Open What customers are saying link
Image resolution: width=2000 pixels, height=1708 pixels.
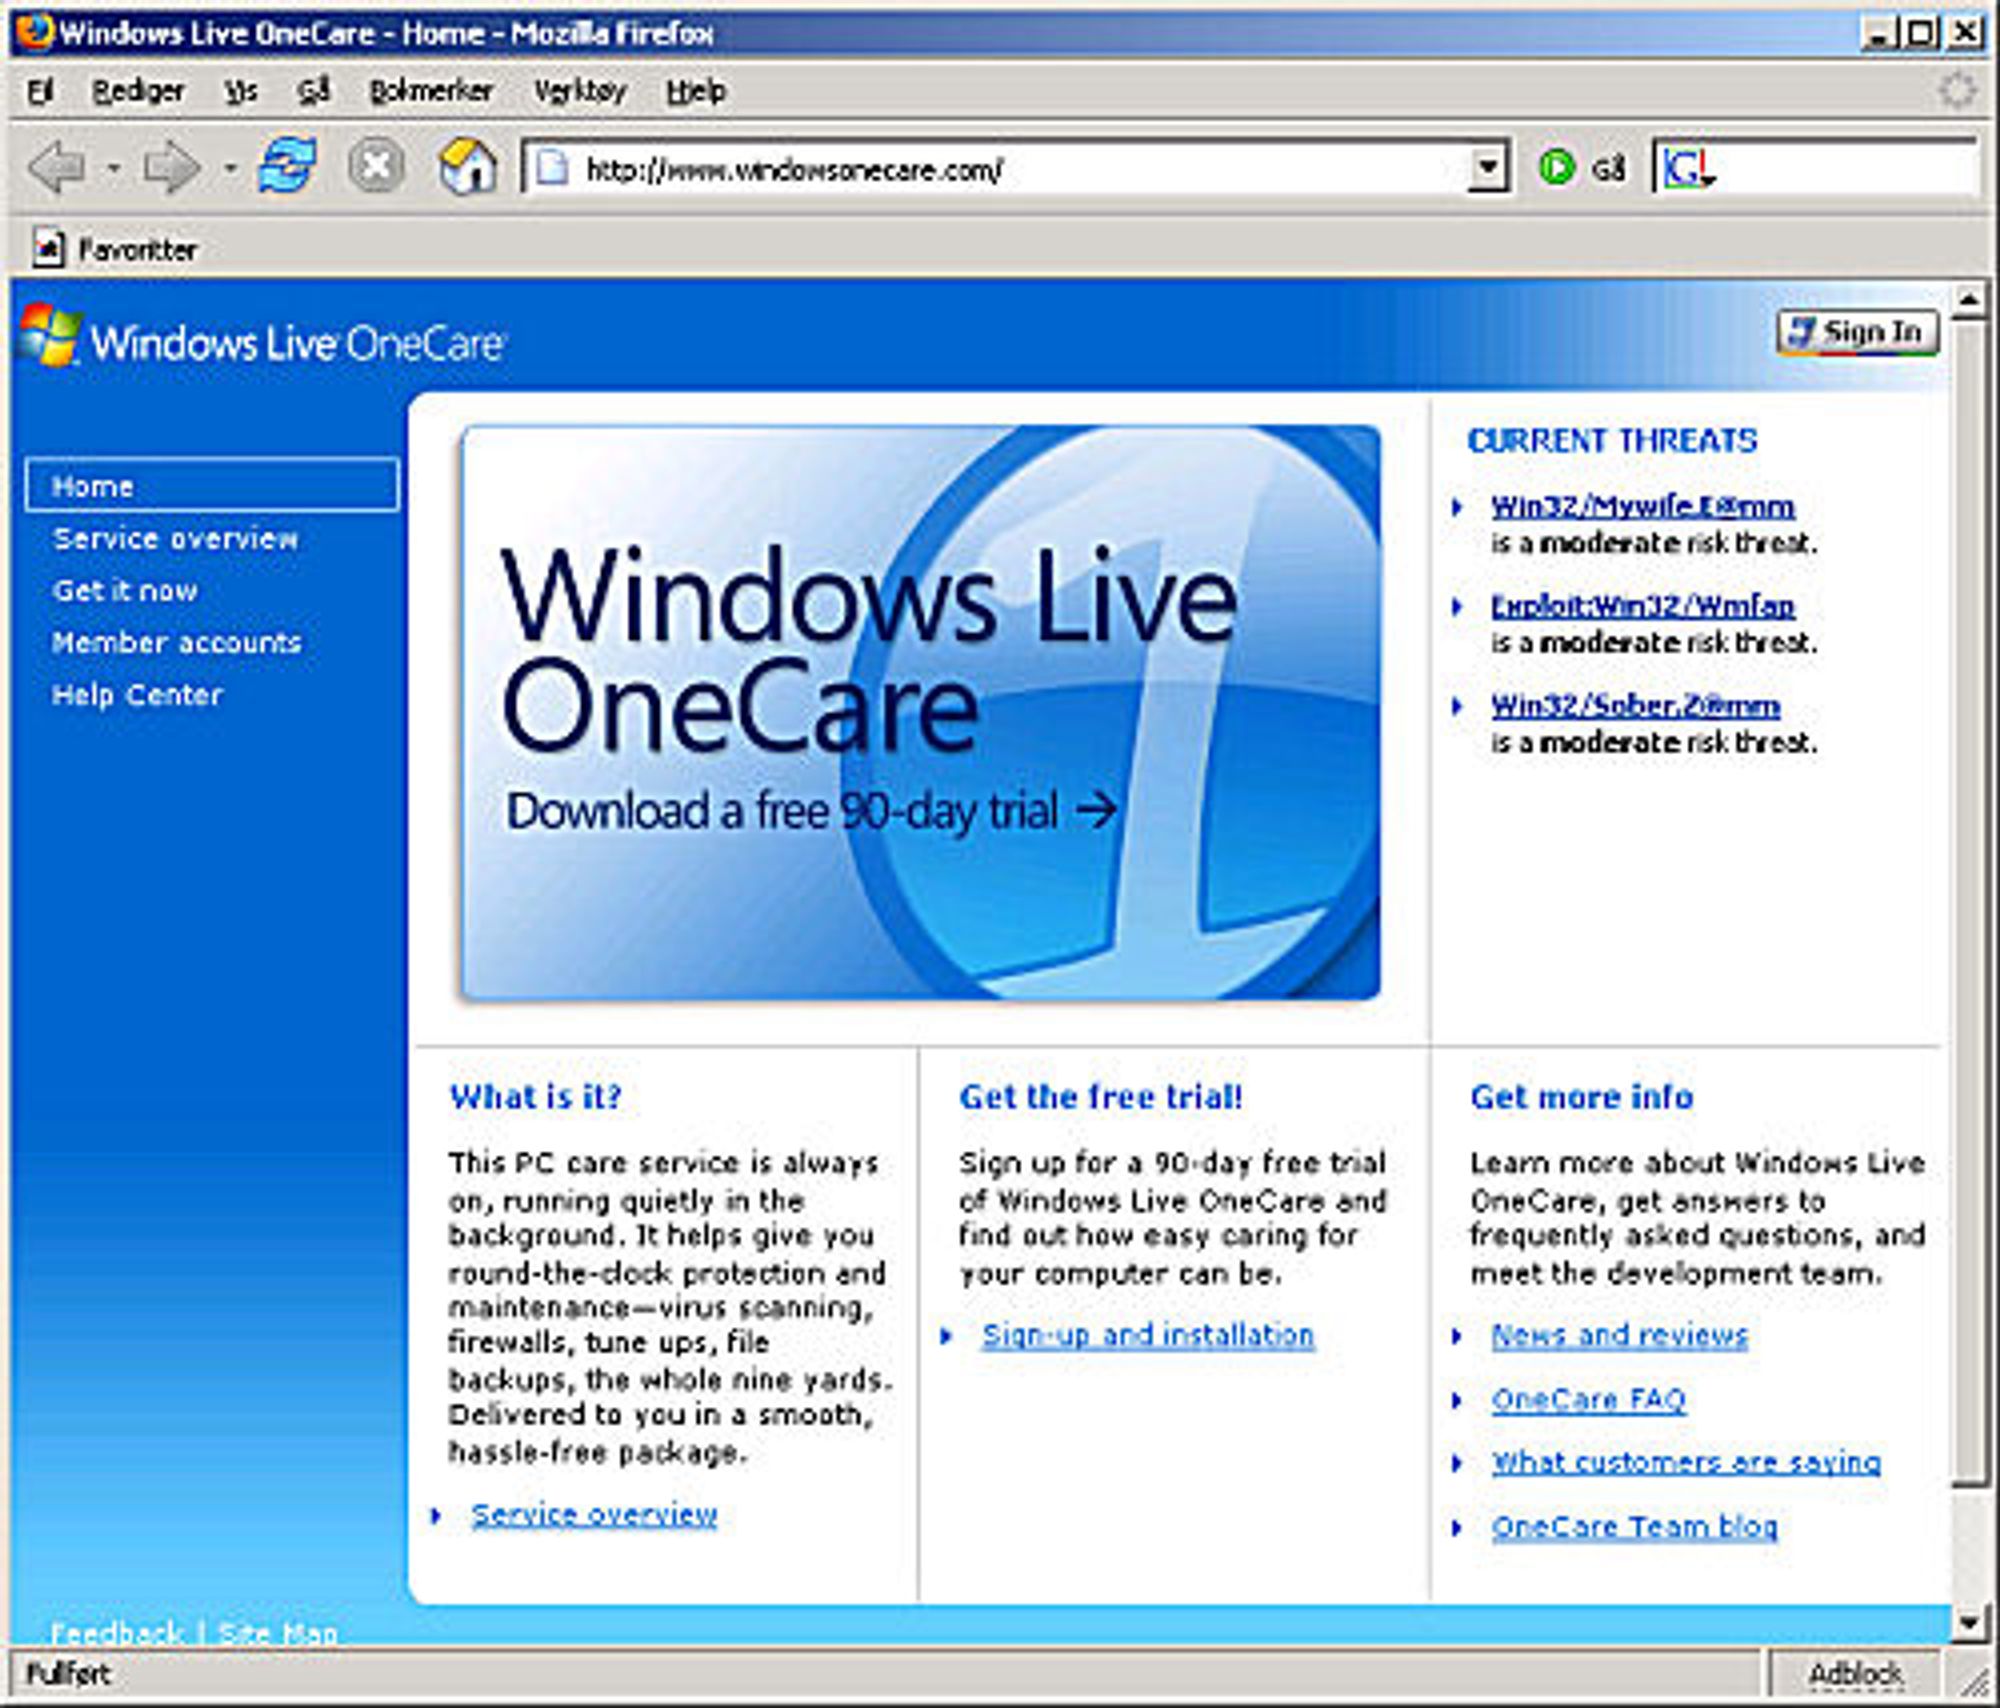pyautogui.click(x=1686, y=1462)
